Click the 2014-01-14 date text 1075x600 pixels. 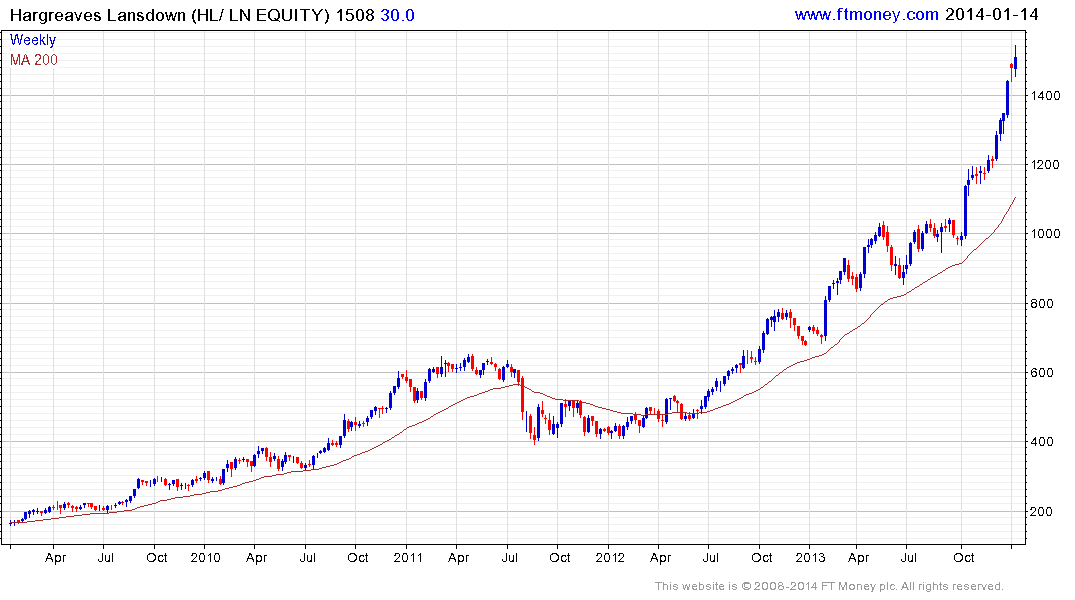(992, 14)
